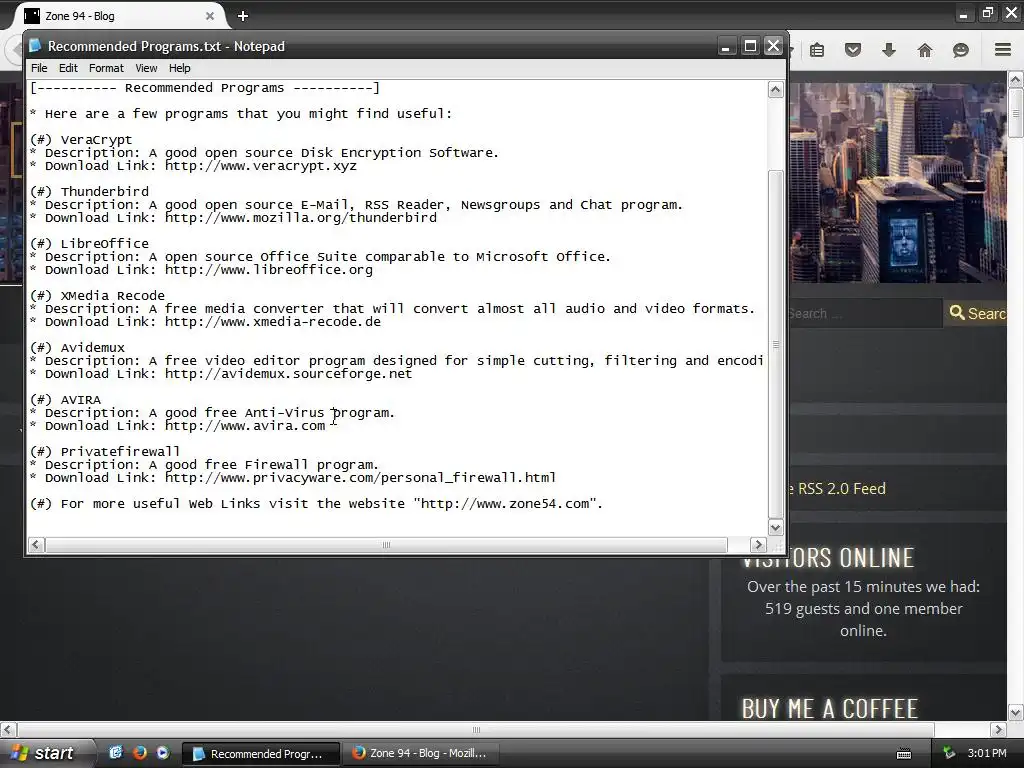Close the Recommended Programs Notepad window

773,46
